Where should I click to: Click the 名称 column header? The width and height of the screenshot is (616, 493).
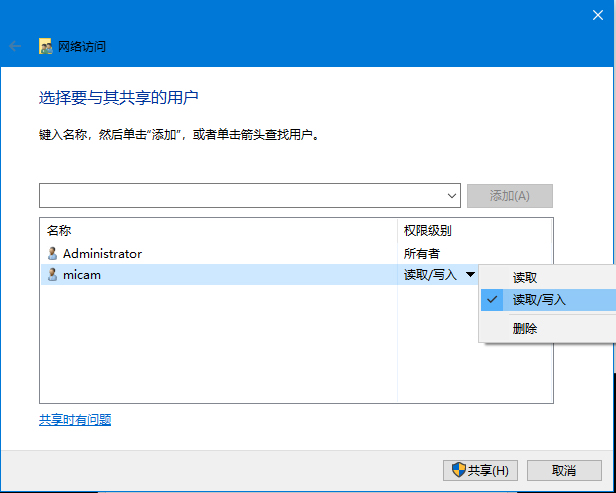(x=218, y=231)
